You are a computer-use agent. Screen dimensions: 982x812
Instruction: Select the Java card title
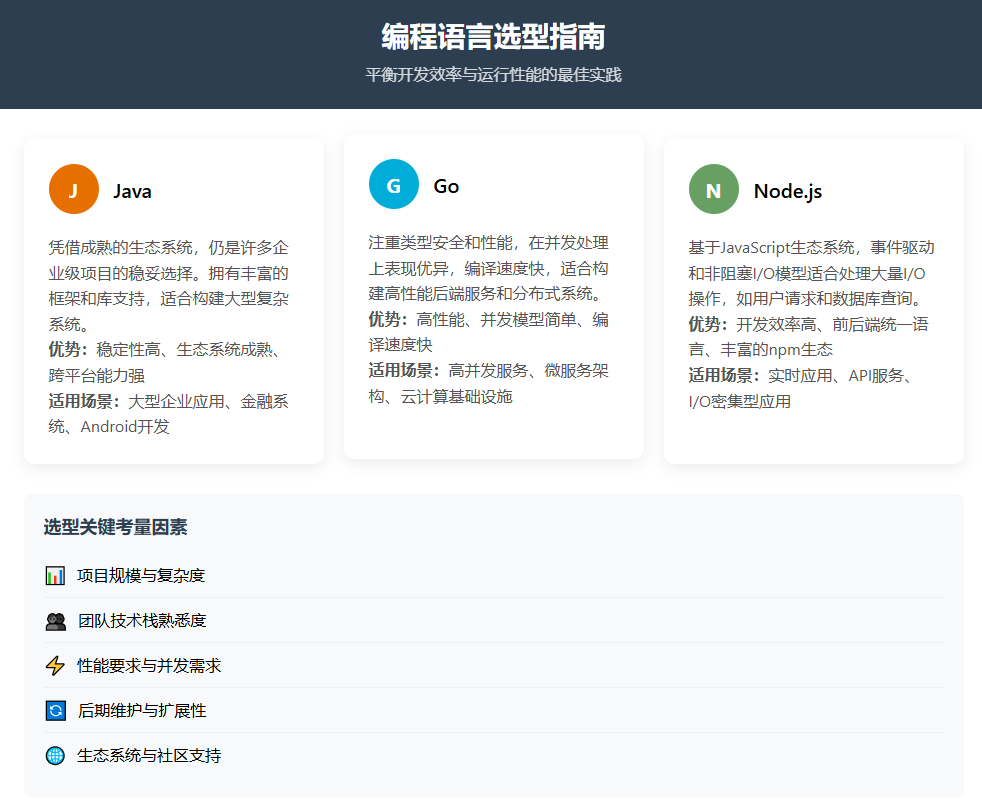132,191
